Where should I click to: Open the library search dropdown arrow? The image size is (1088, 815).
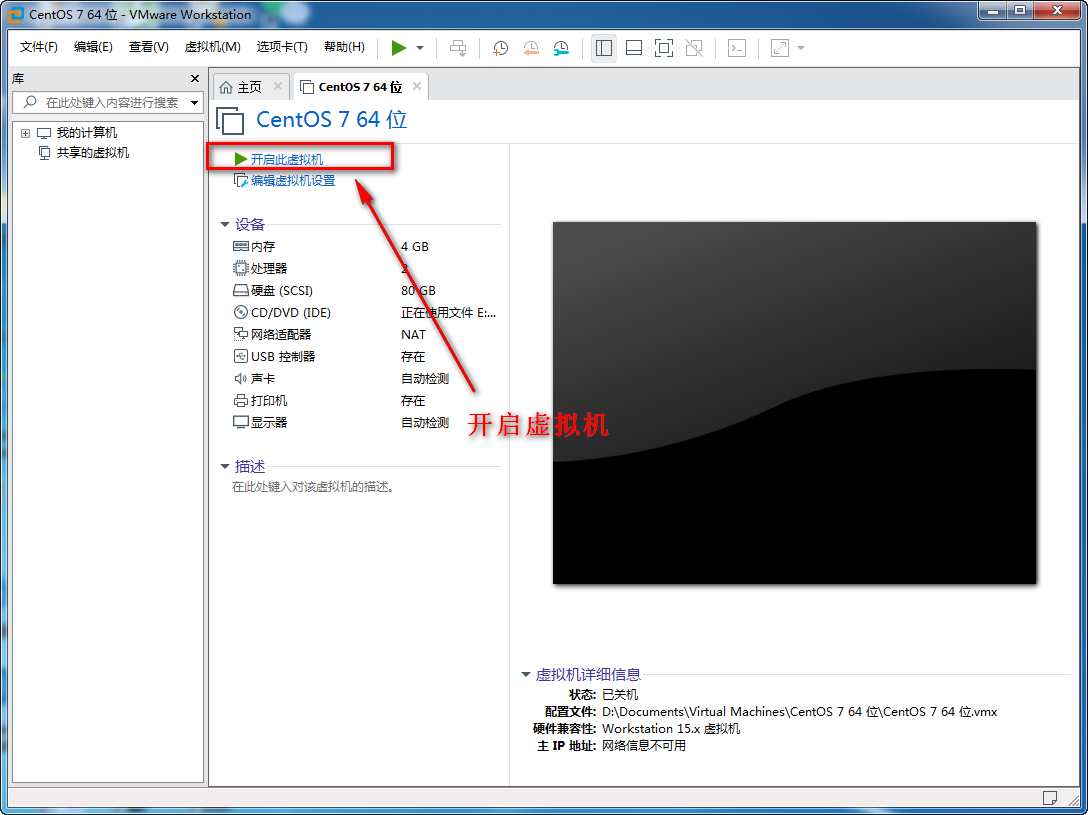coord(195,103)
